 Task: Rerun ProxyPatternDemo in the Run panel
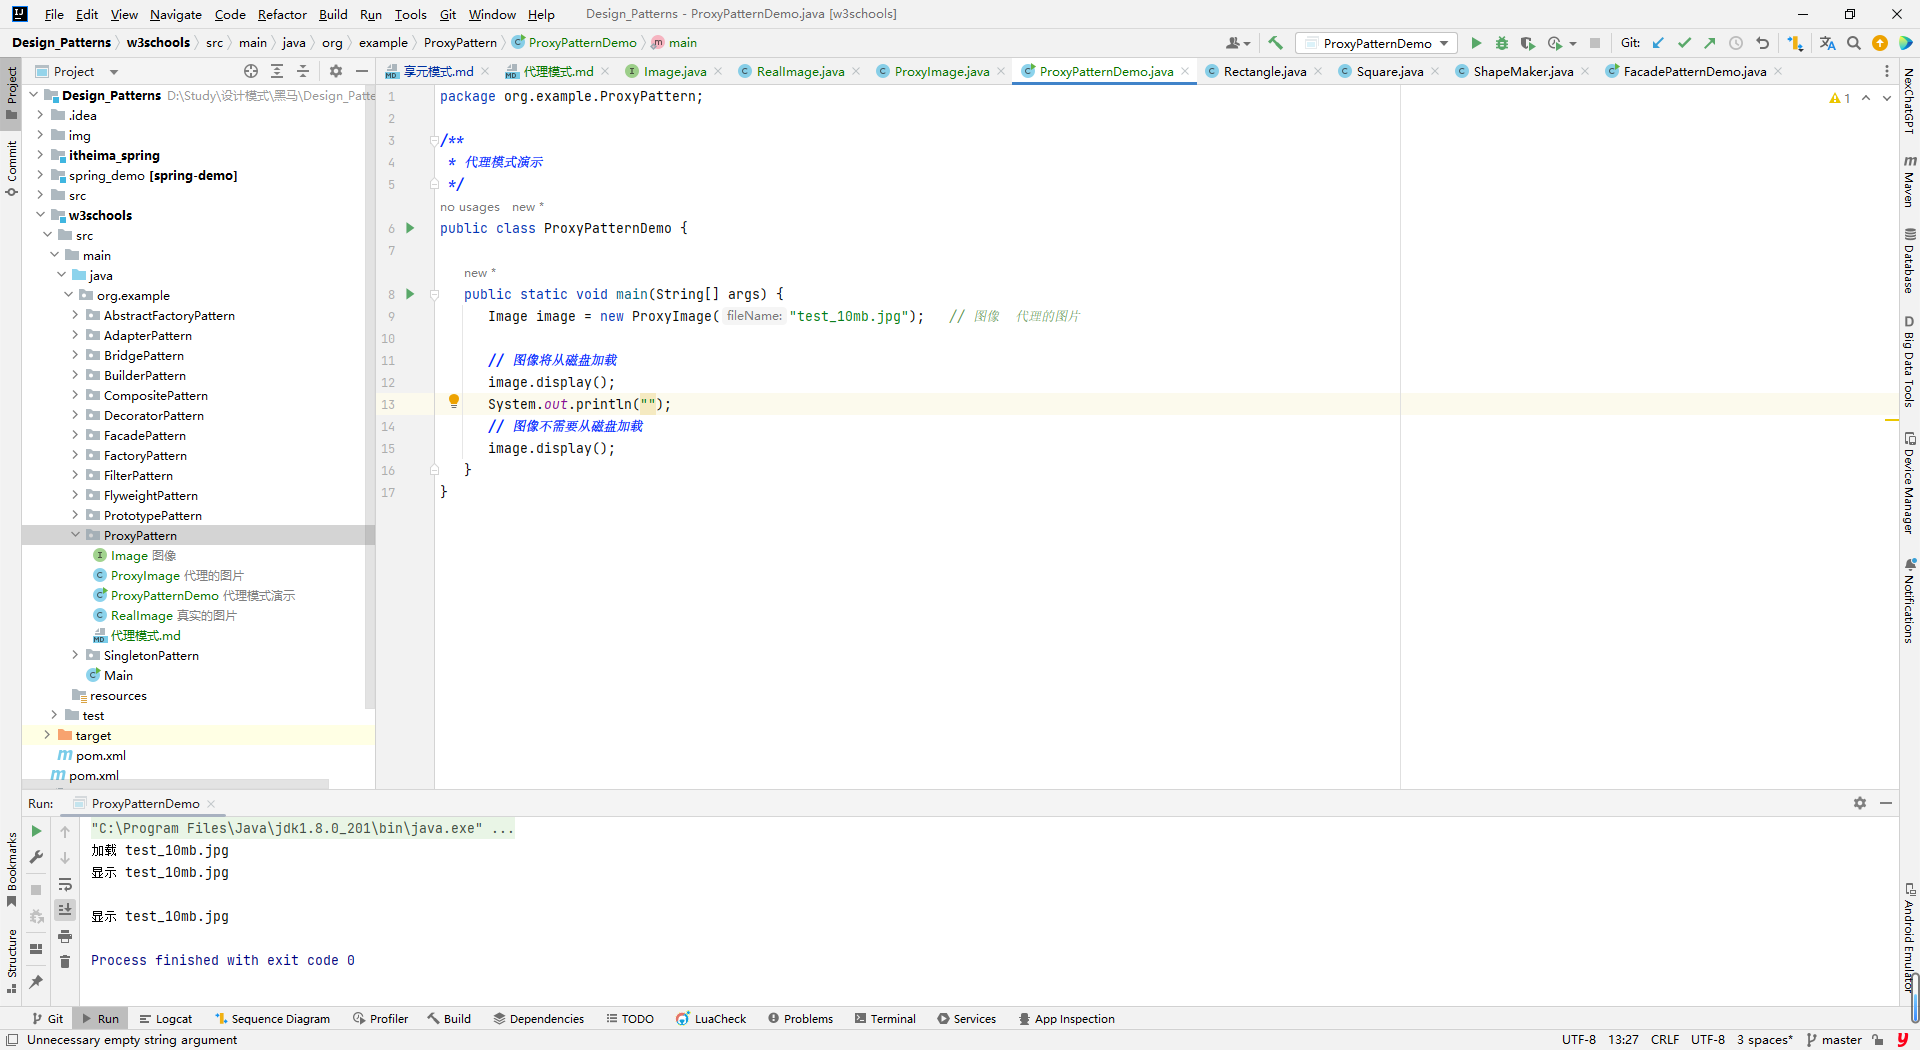(x=36, y=831)
